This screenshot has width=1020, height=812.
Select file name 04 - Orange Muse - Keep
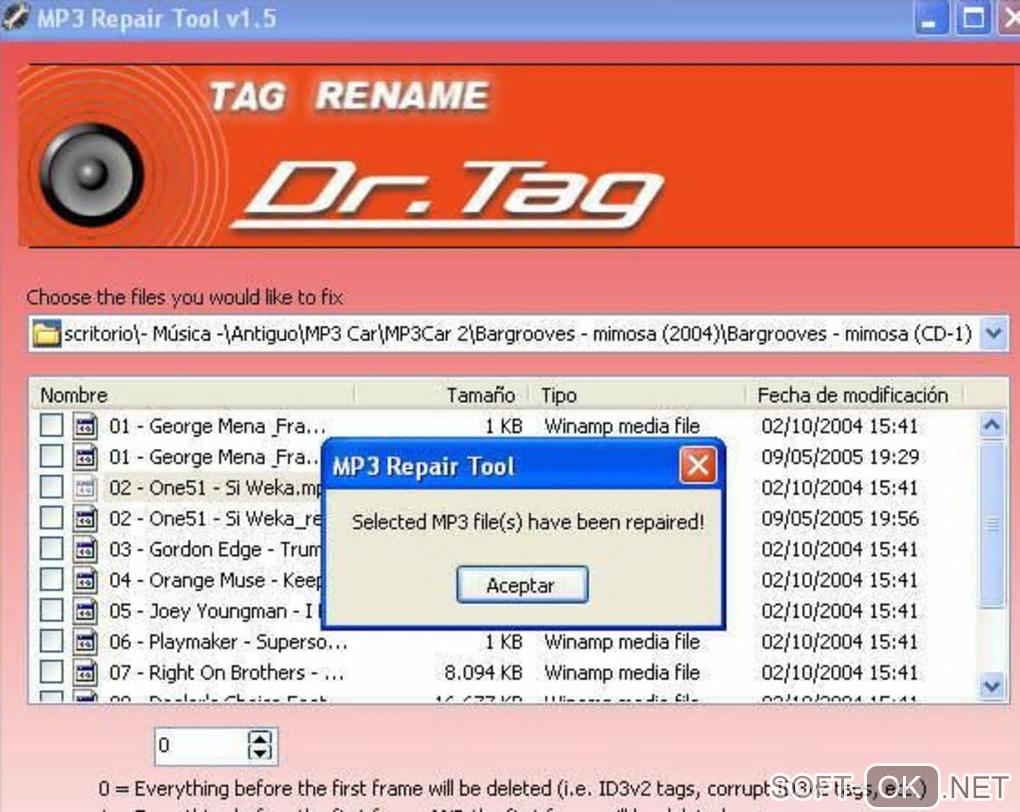(215, 579)
